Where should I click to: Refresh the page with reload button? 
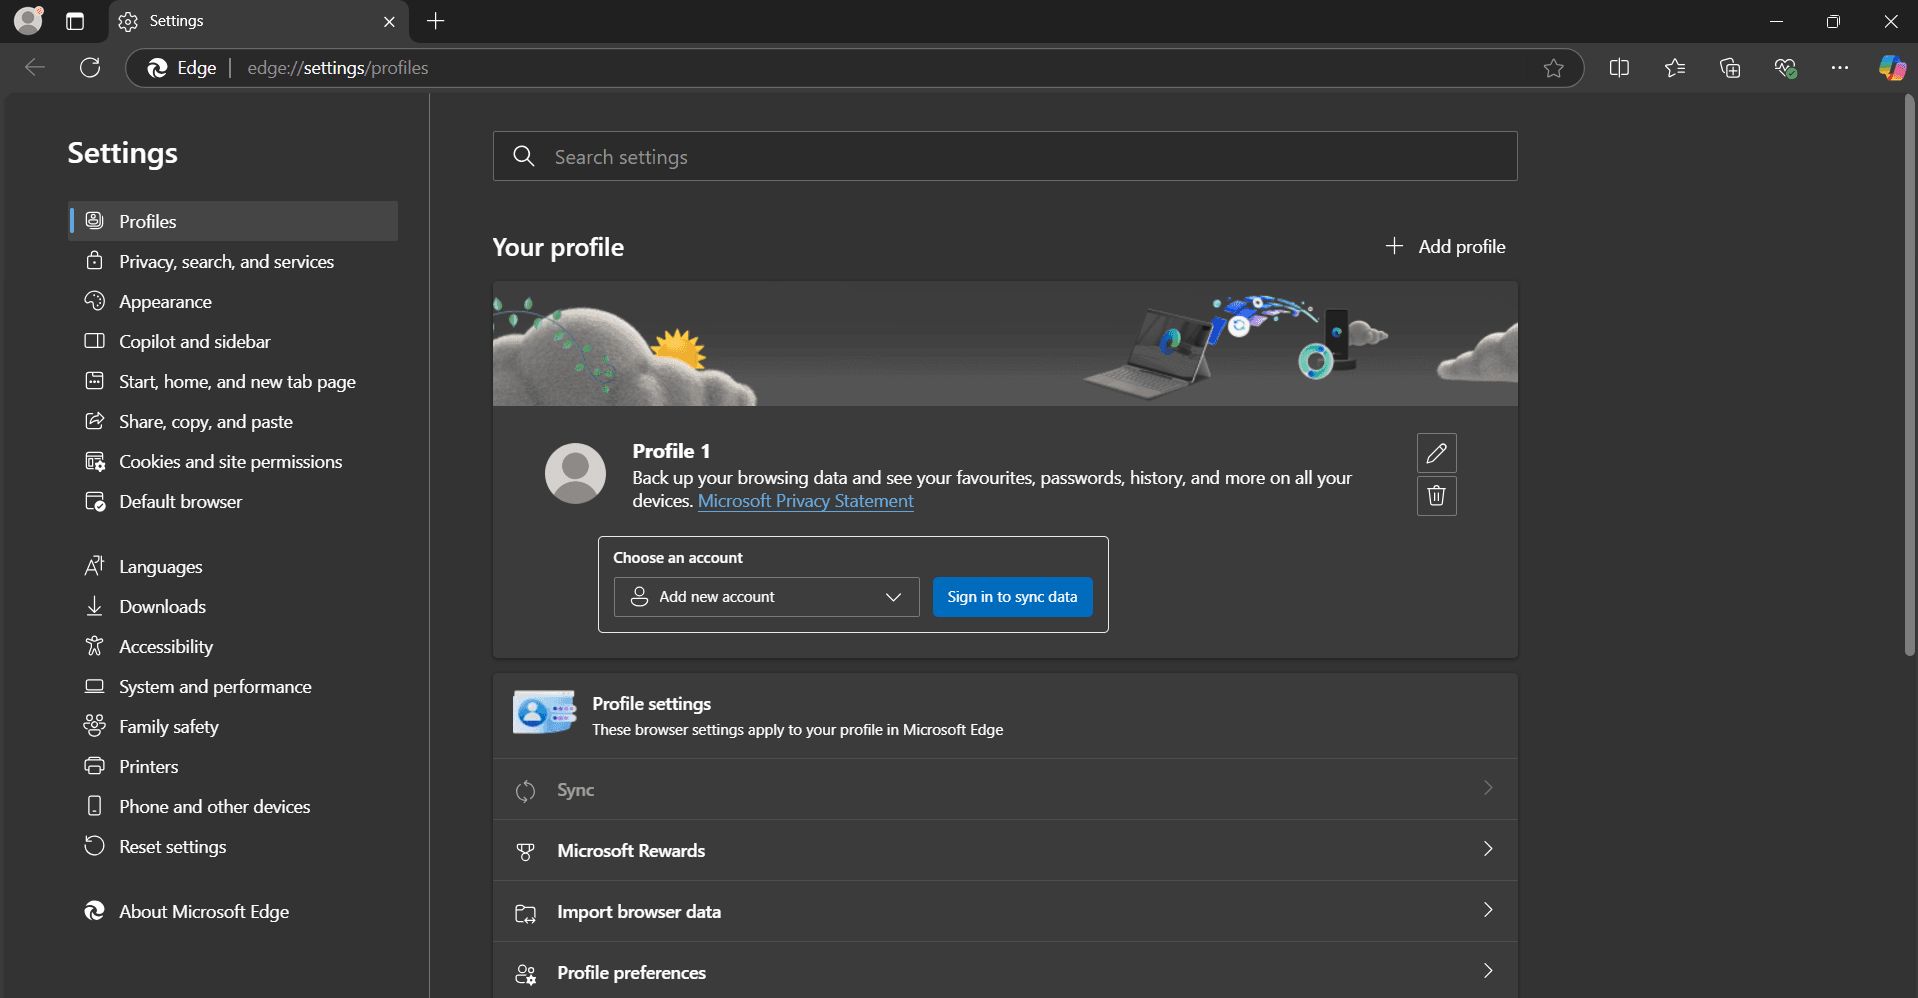coord(90,68)
